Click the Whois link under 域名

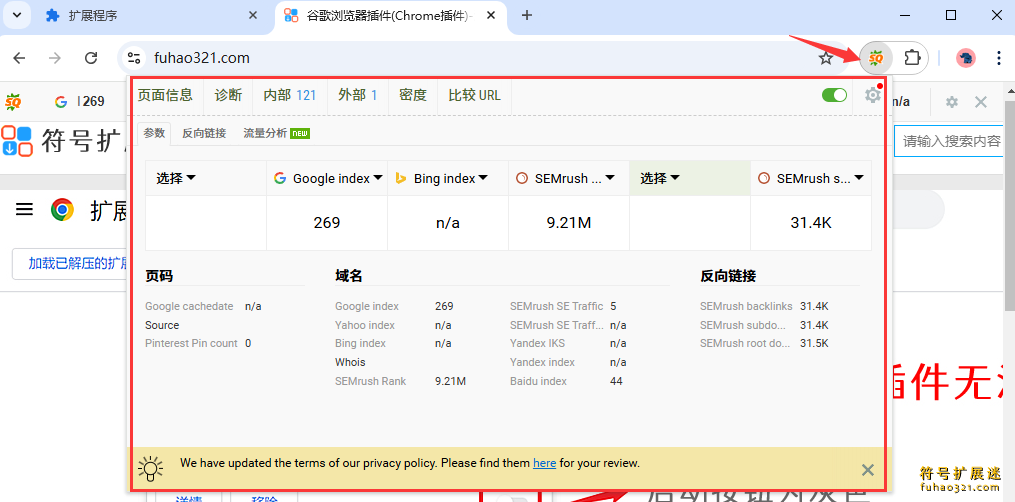point(350,362)
